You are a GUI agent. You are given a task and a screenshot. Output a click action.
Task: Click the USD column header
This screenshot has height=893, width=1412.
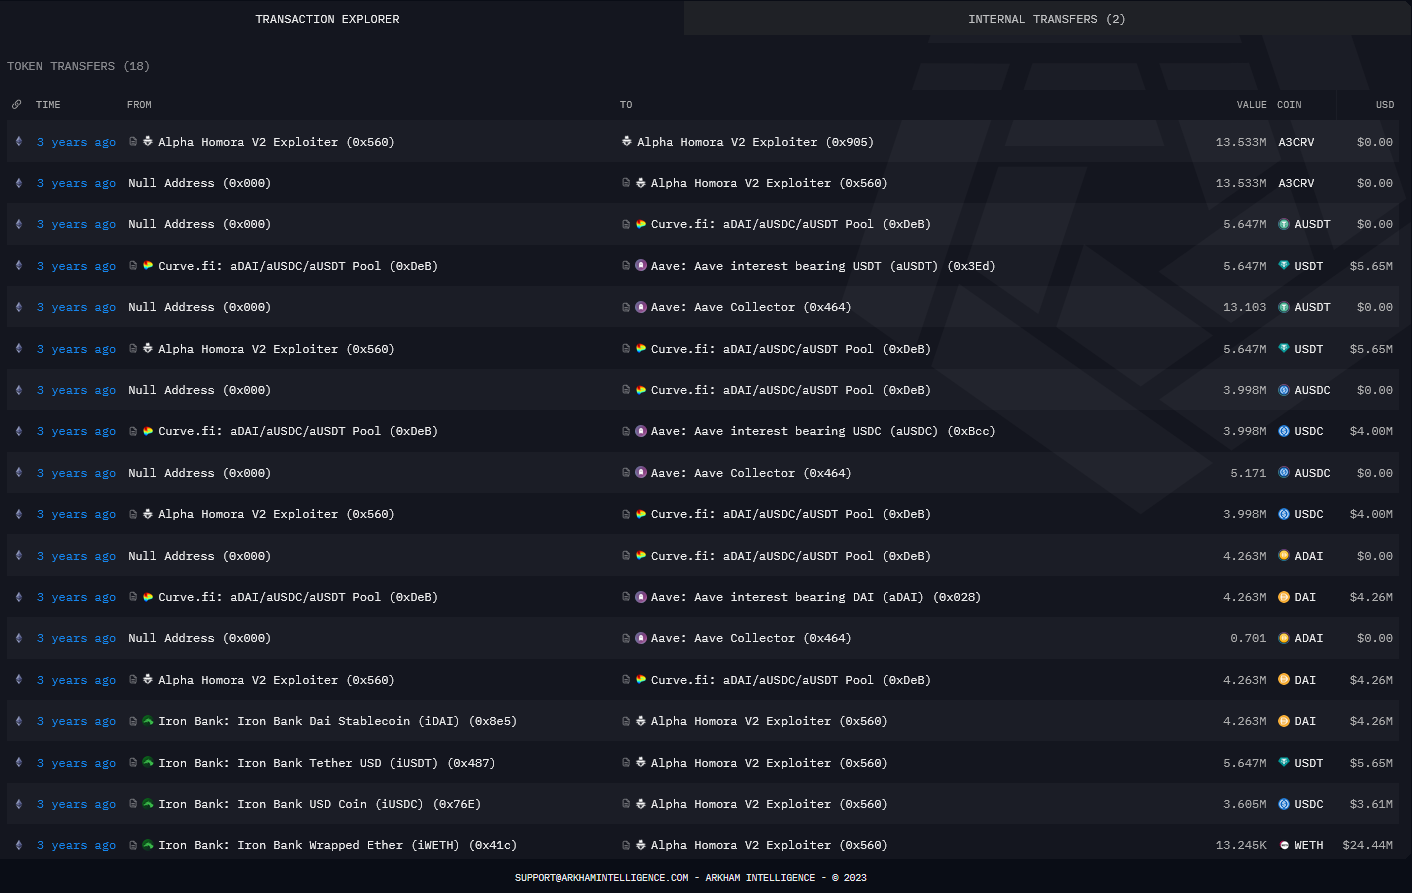point(1384,105)
